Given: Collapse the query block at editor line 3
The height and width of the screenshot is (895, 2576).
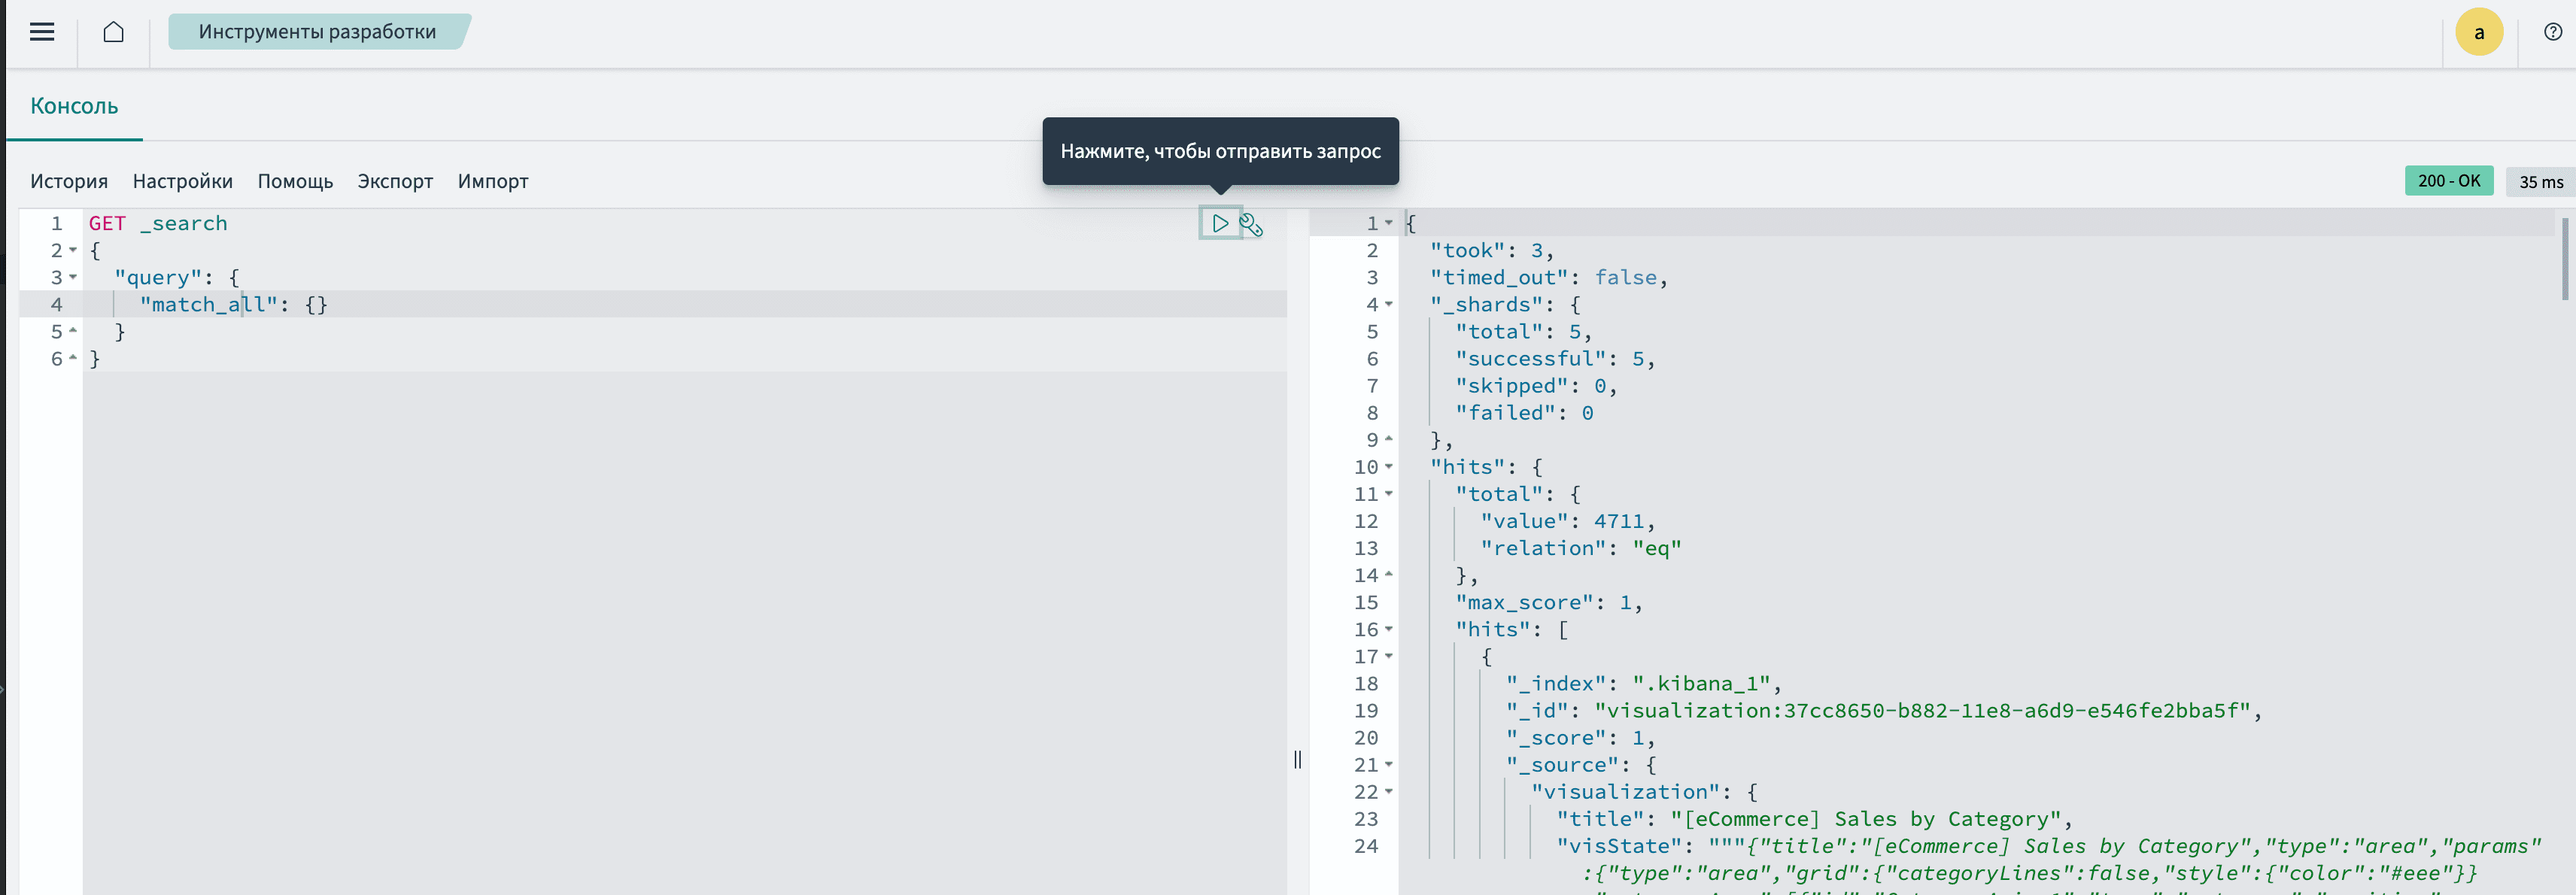Looking at the screenshot, I should [x=73, y=278].
